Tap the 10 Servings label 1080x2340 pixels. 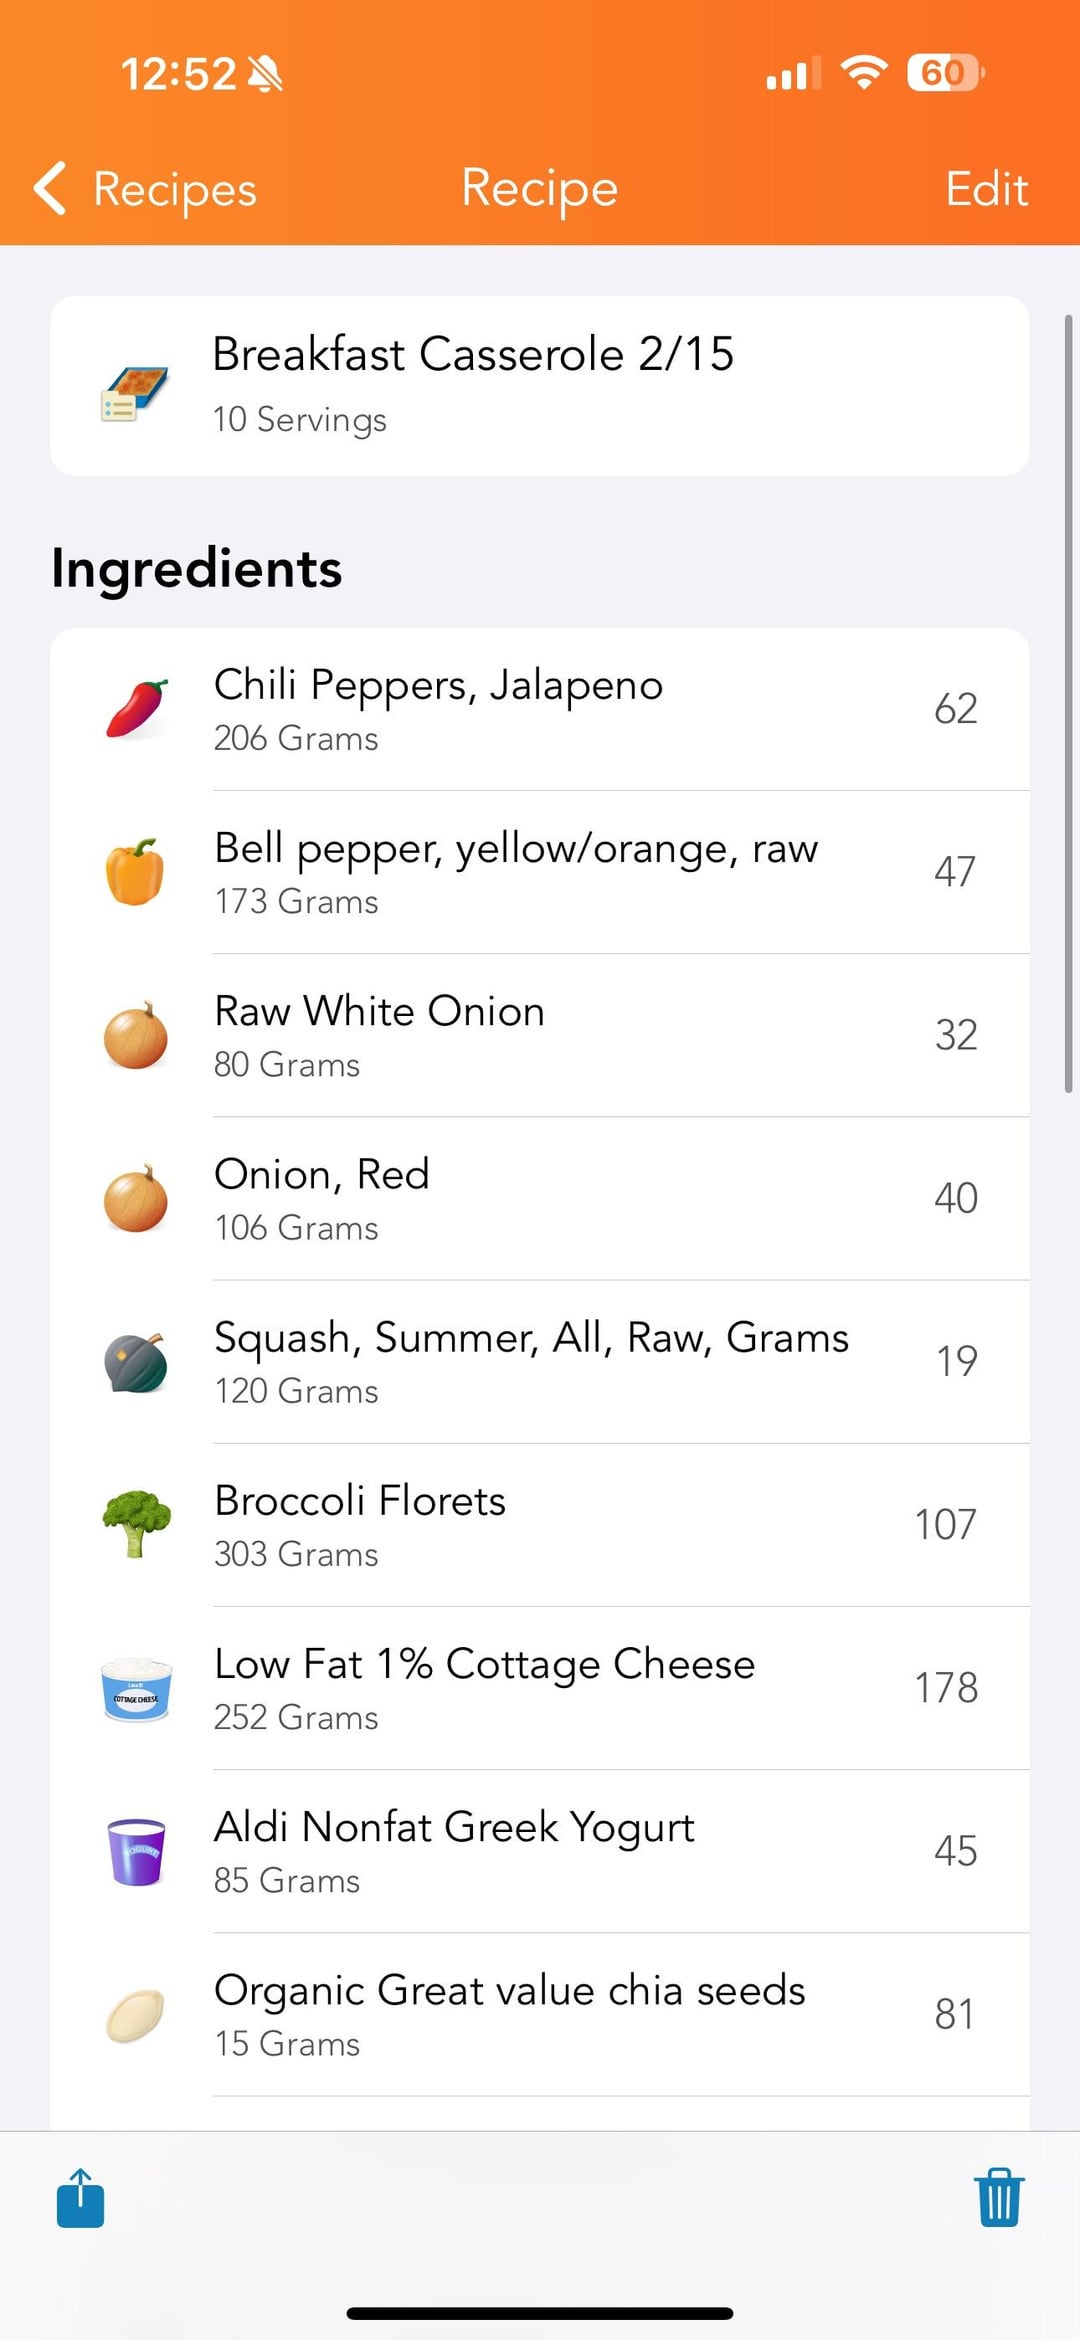tap(299, 419)
